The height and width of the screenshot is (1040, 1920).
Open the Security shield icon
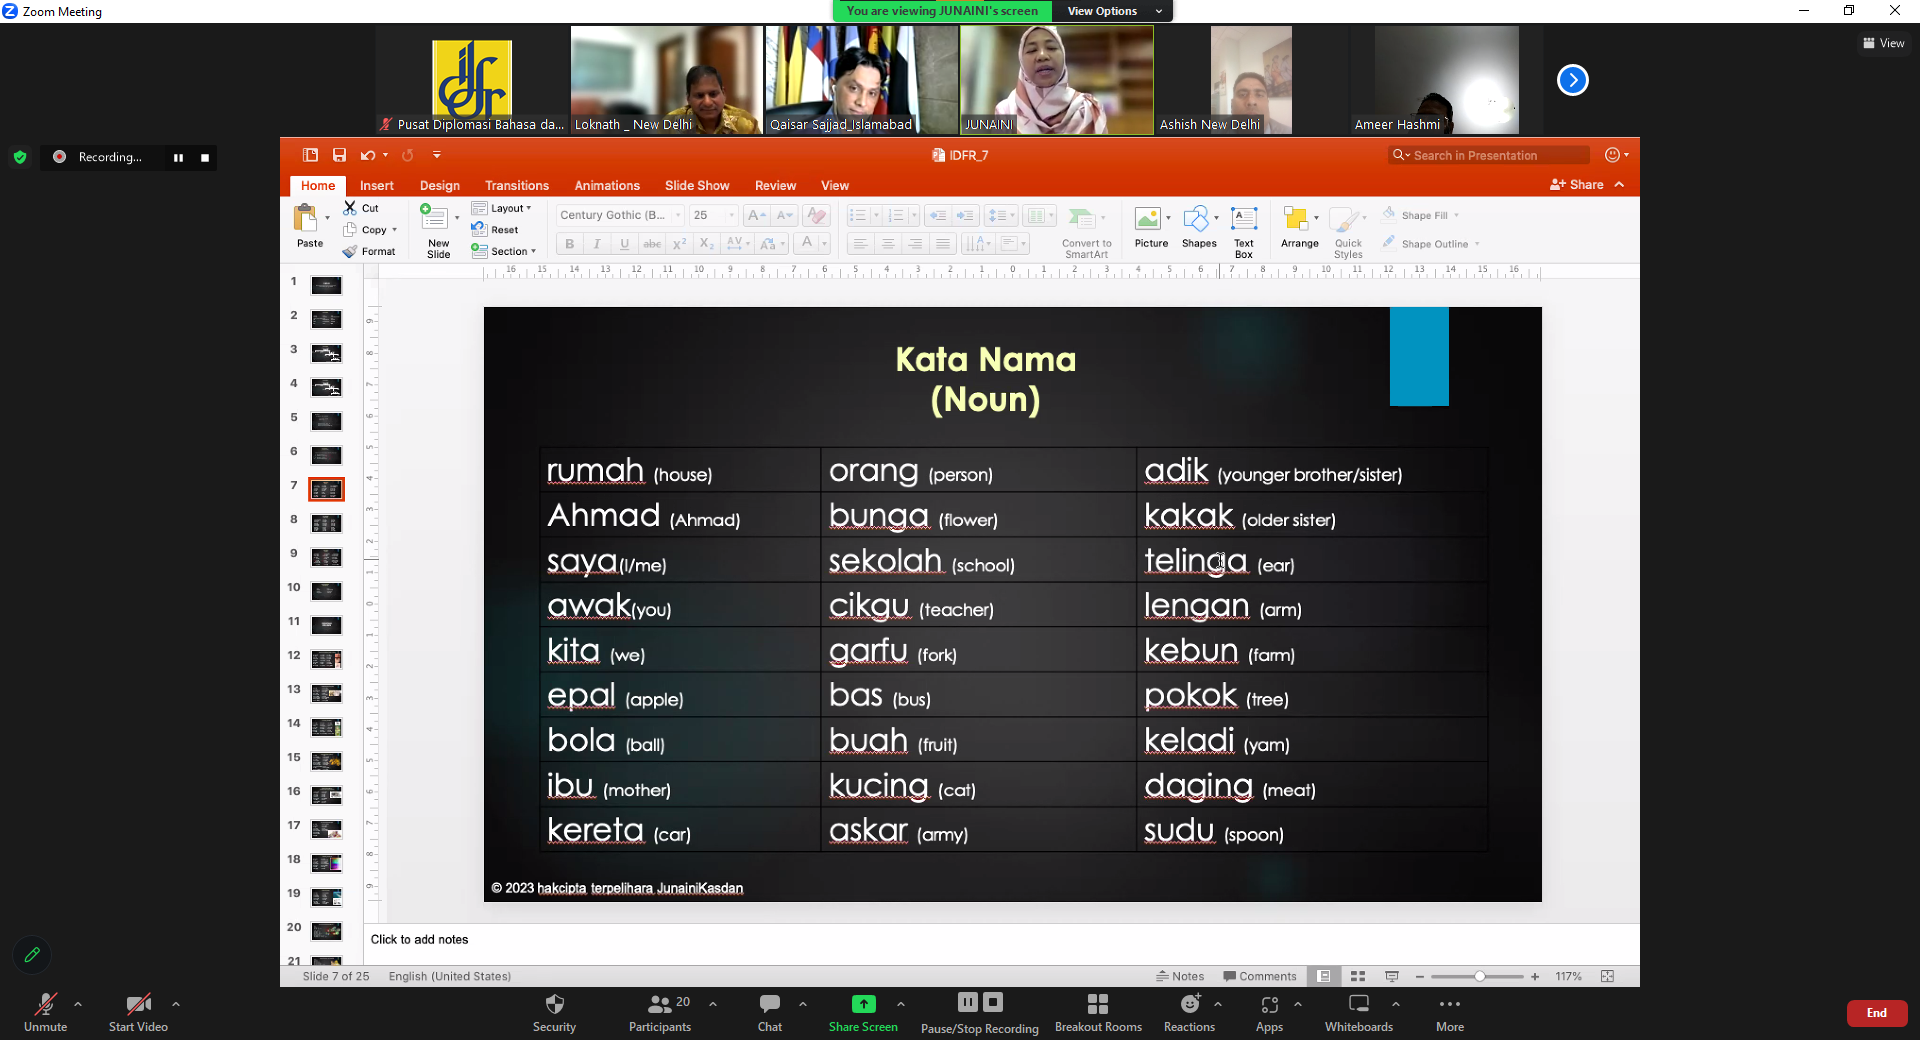pyautogui.click(x=554, y=1004)
